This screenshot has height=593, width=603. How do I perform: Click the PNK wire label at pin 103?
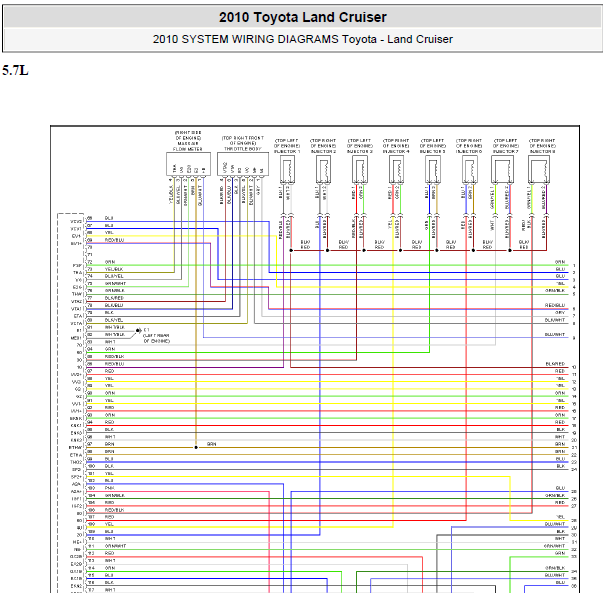109,488
